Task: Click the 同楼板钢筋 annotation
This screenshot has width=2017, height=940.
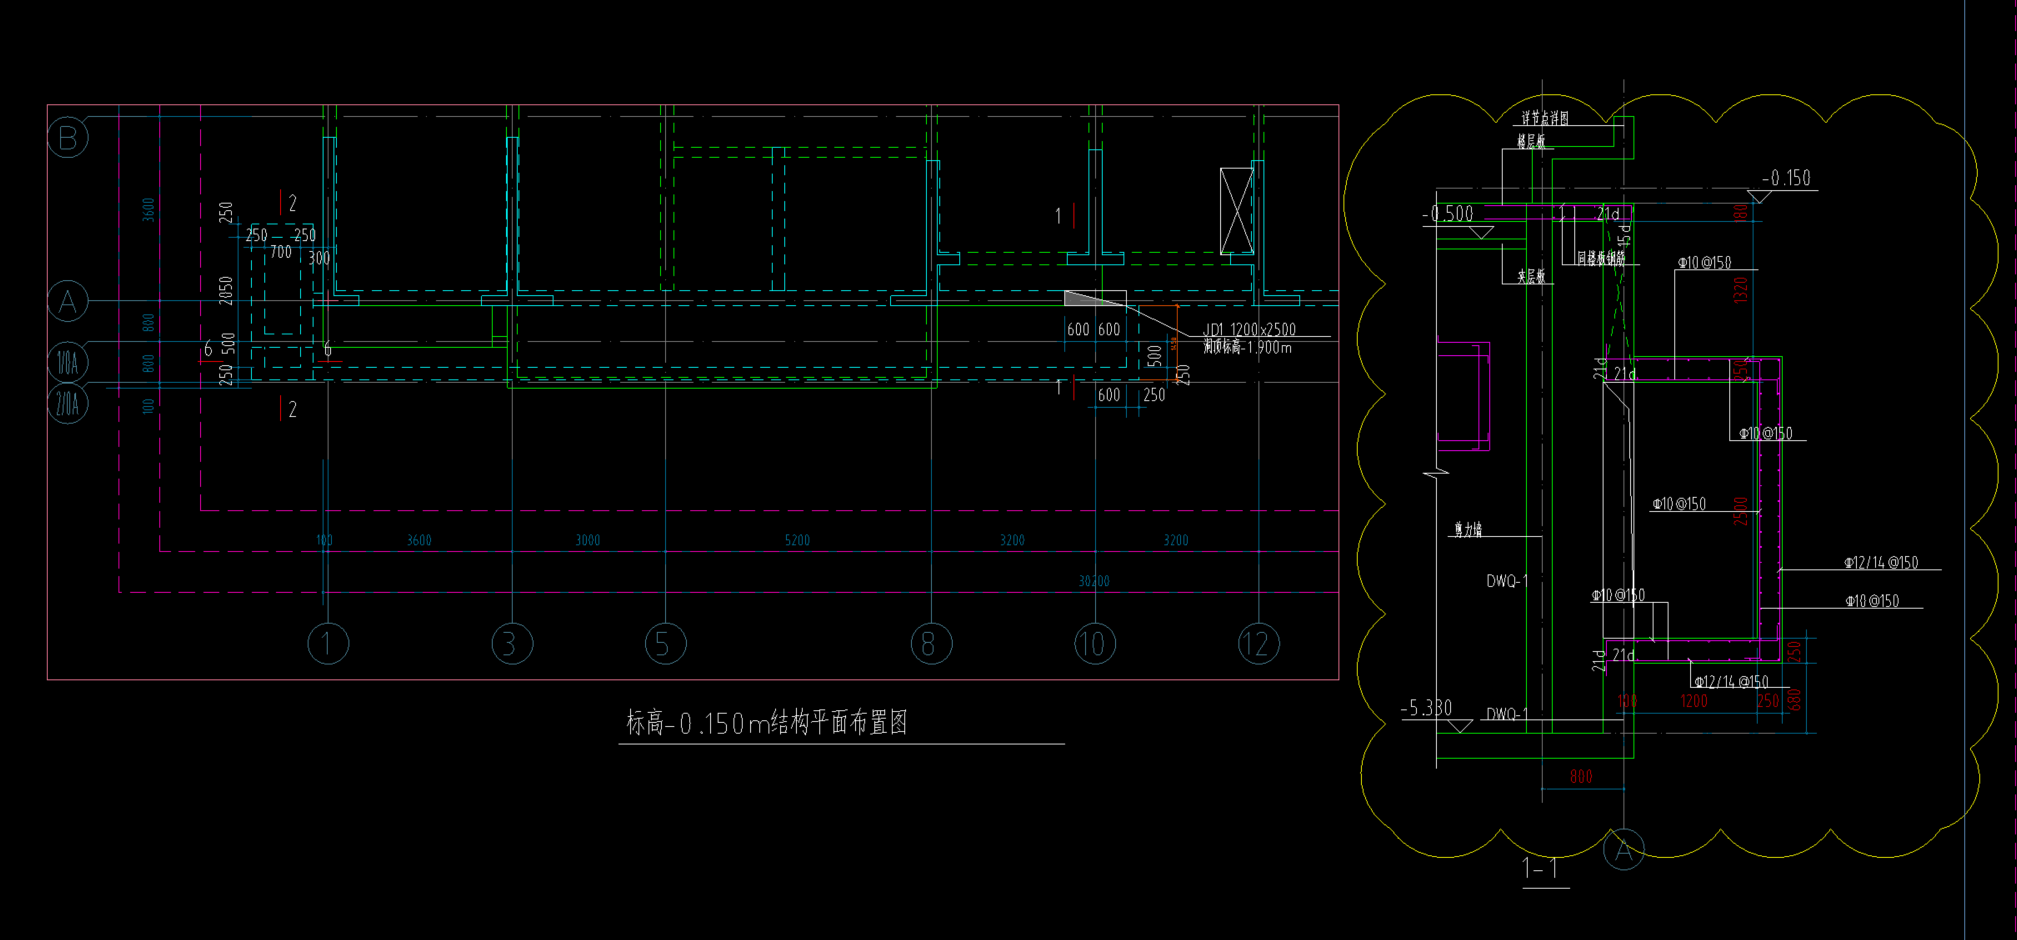Action: tap(1601, 258)
